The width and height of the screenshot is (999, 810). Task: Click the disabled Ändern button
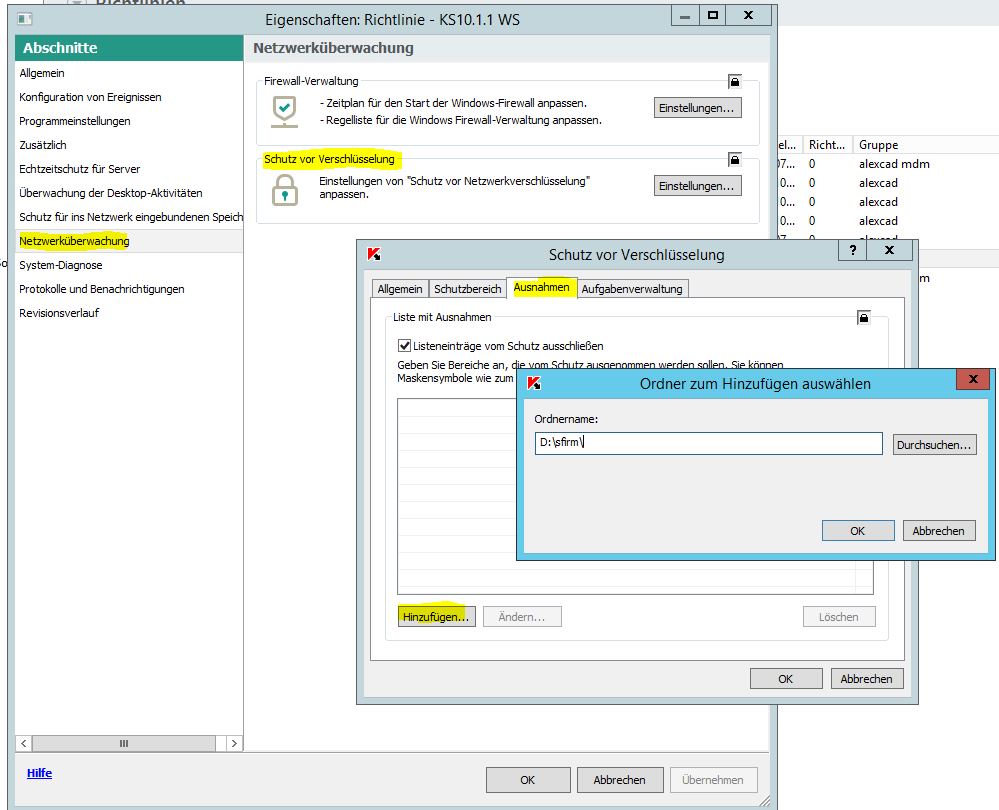coord(522,617)
